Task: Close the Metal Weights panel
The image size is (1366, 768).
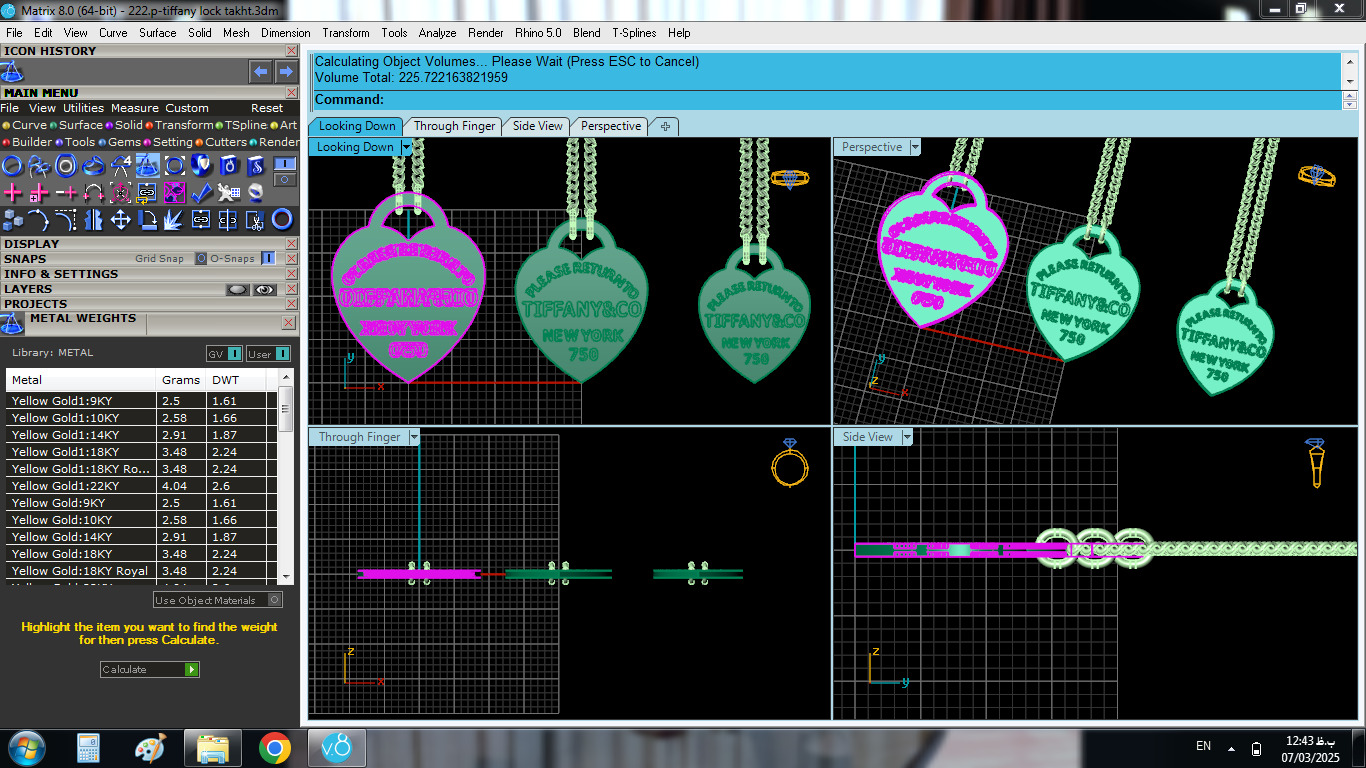Action: point(288,322)
